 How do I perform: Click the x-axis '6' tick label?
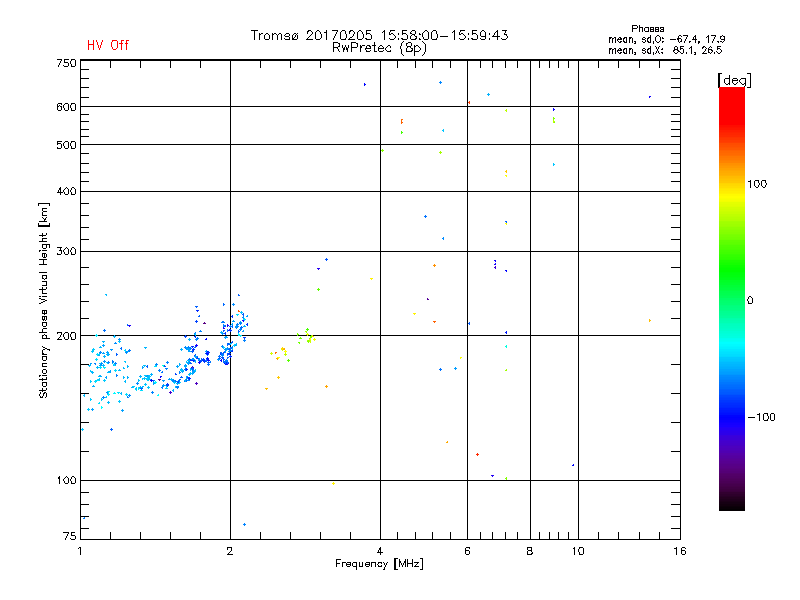coord(467,551)
